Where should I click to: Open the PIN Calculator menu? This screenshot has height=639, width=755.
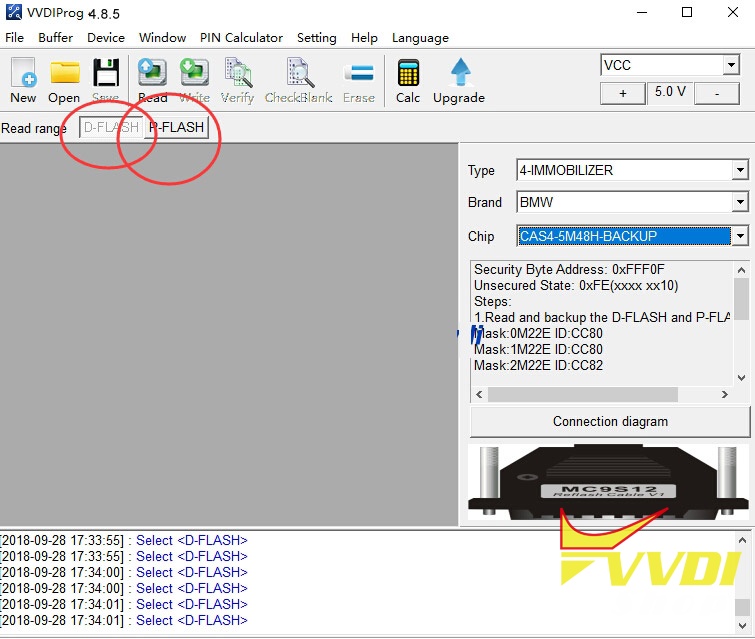[241, 38]
